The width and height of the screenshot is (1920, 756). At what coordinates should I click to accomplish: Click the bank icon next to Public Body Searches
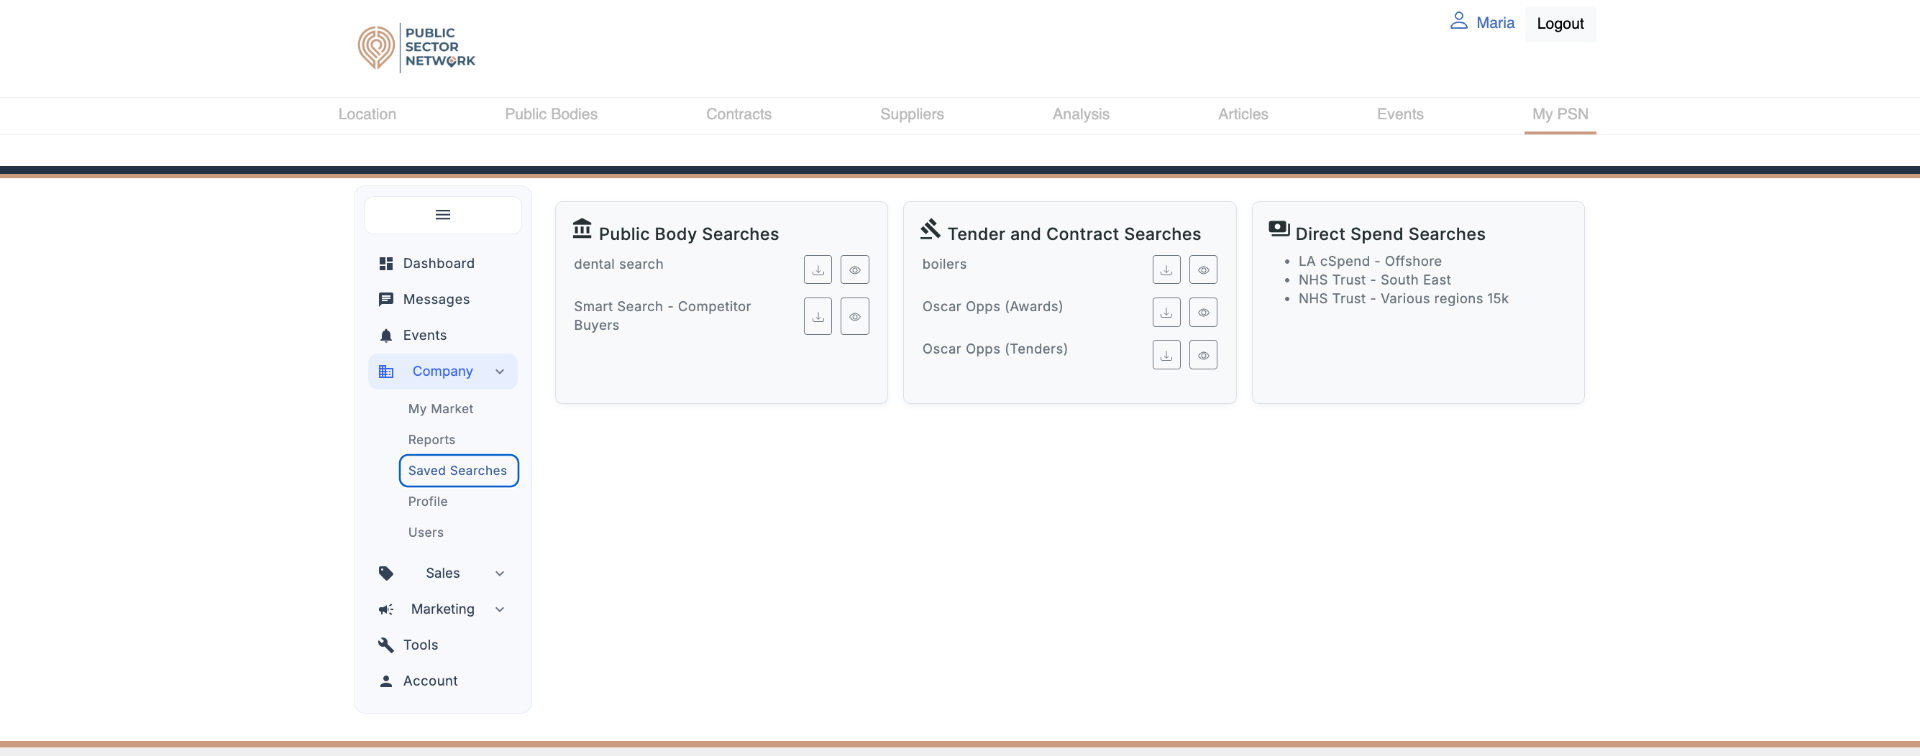tap(582, 229)
